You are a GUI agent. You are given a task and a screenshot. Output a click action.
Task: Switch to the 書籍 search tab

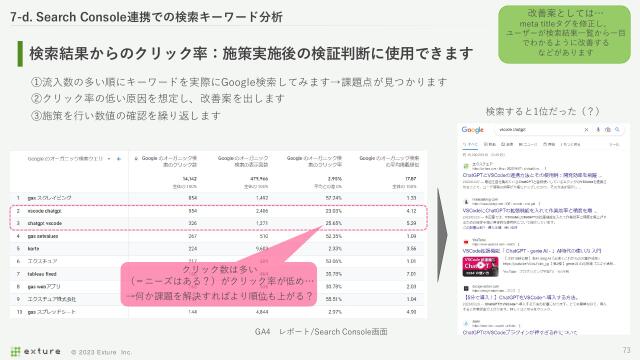tap(549, 144)
